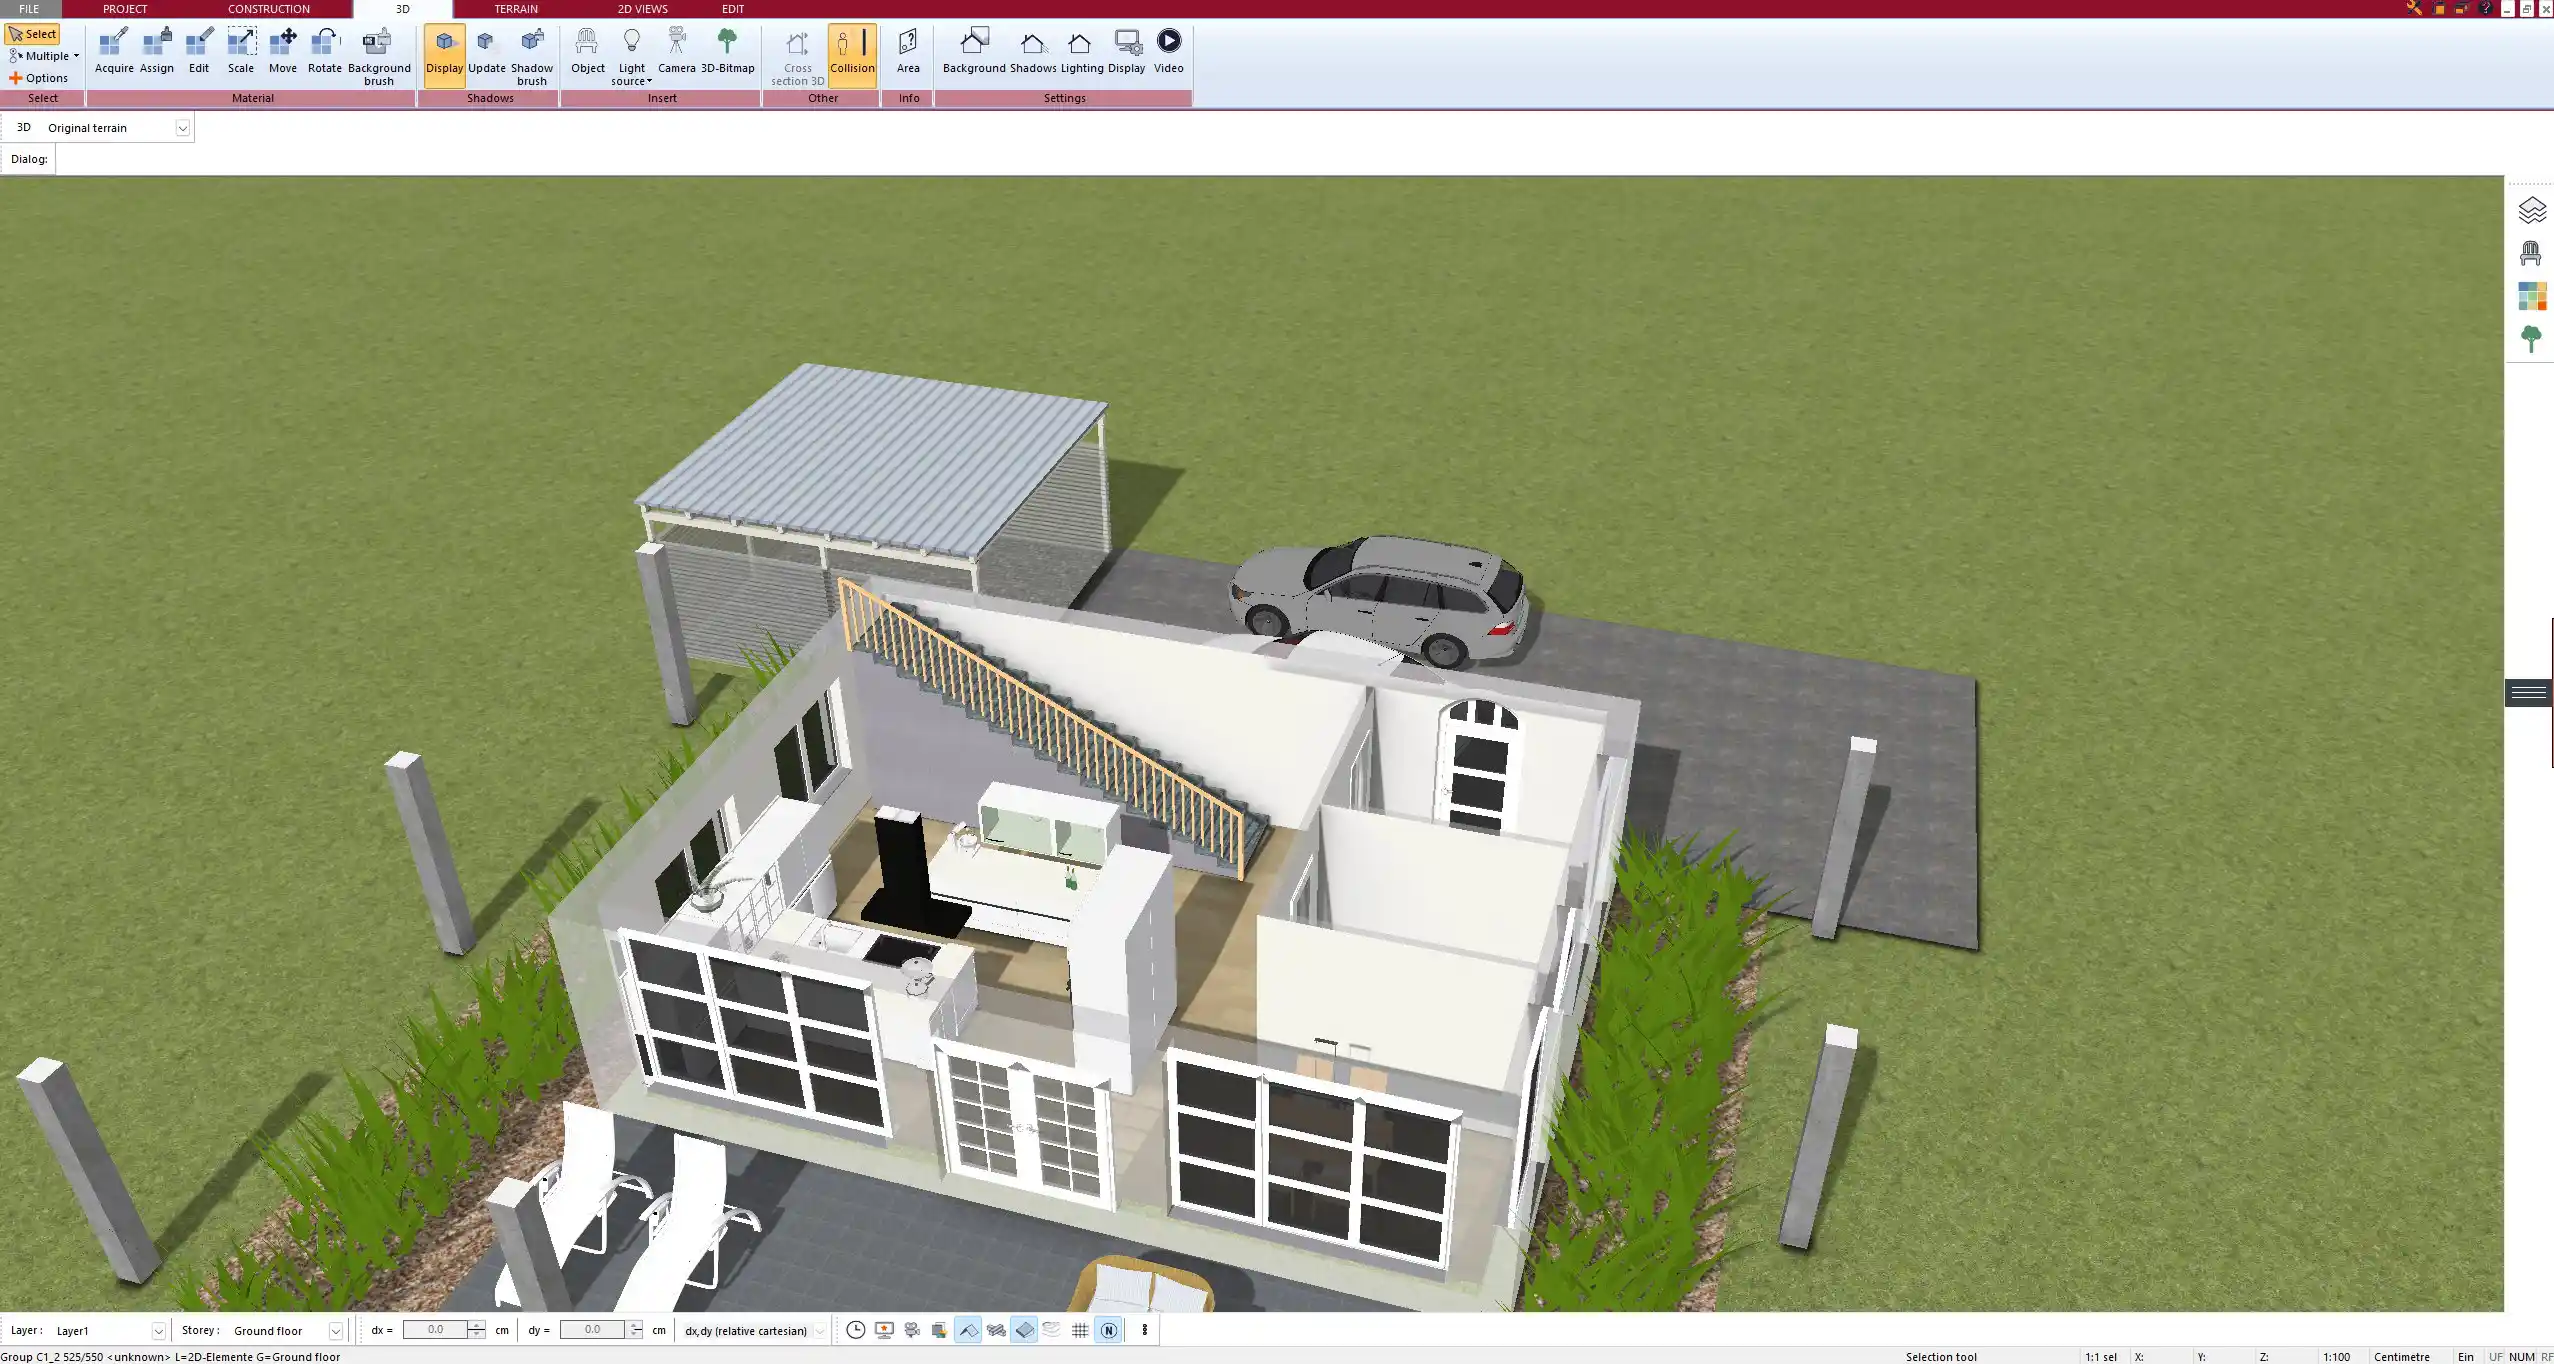Toggle the grid display in bottom toolbar
2554x1364 pixels.
click(x=1080, y=1330)
